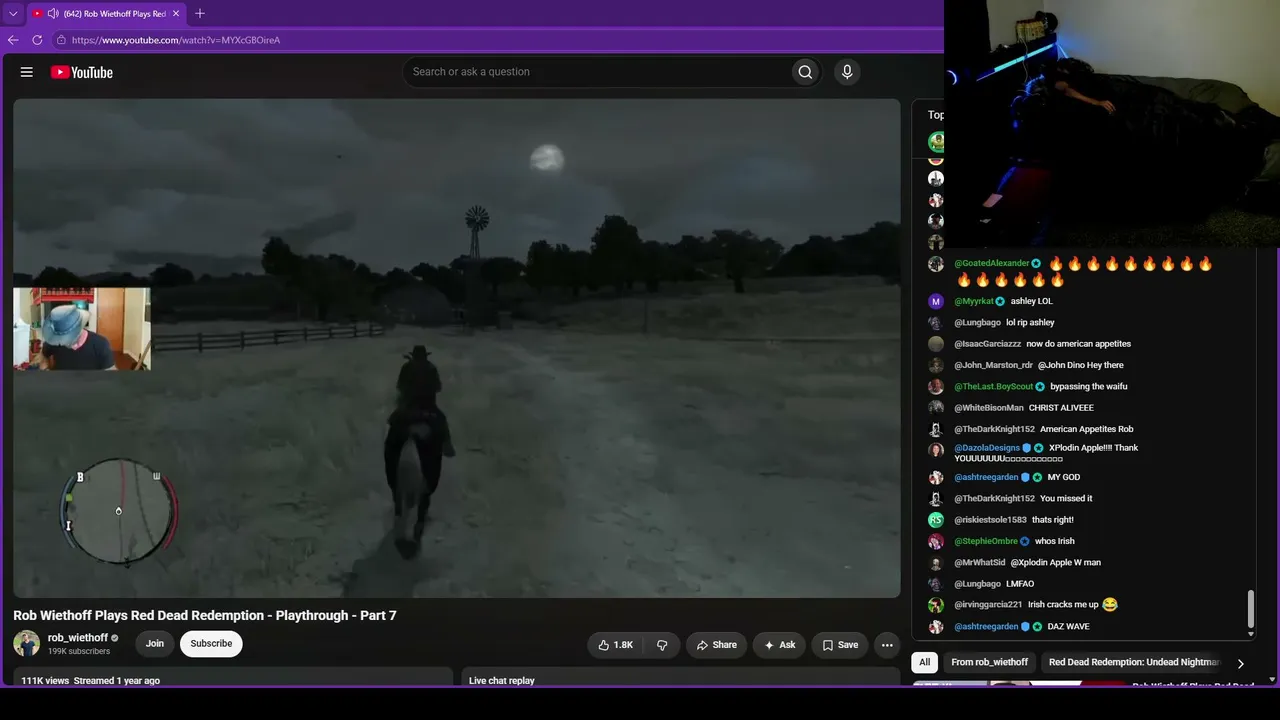This screenshot has height=720, width=1280.
Task: Click the YouTube favicon on the tab
Action: 38,14
